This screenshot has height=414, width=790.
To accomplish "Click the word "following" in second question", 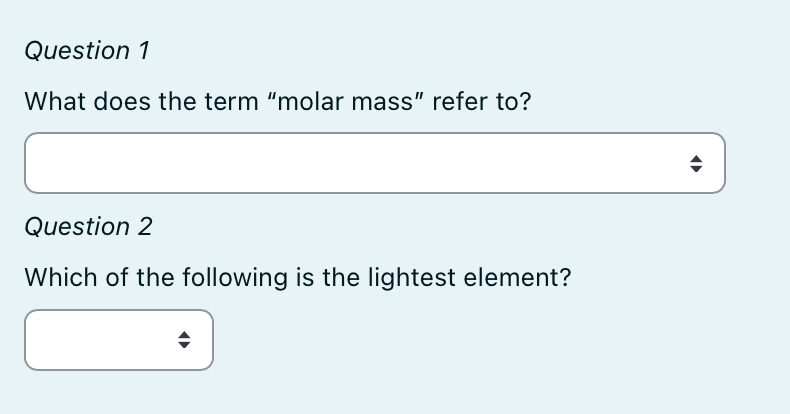I will 235,278.
